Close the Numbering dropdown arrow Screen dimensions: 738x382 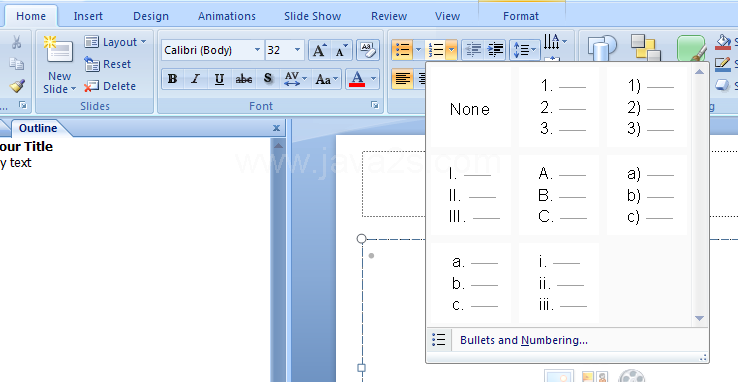coord(452,50)
